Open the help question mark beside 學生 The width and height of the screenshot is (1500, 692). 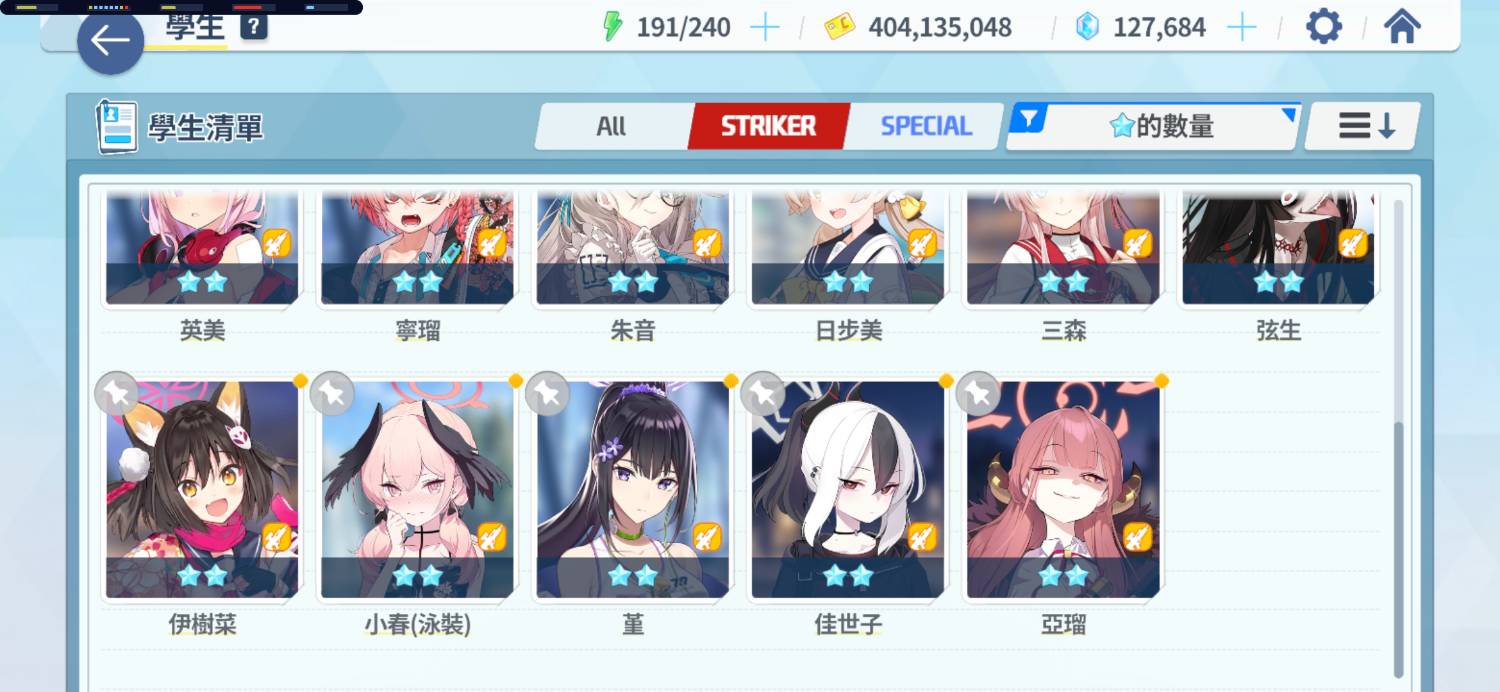click(254, 27)
